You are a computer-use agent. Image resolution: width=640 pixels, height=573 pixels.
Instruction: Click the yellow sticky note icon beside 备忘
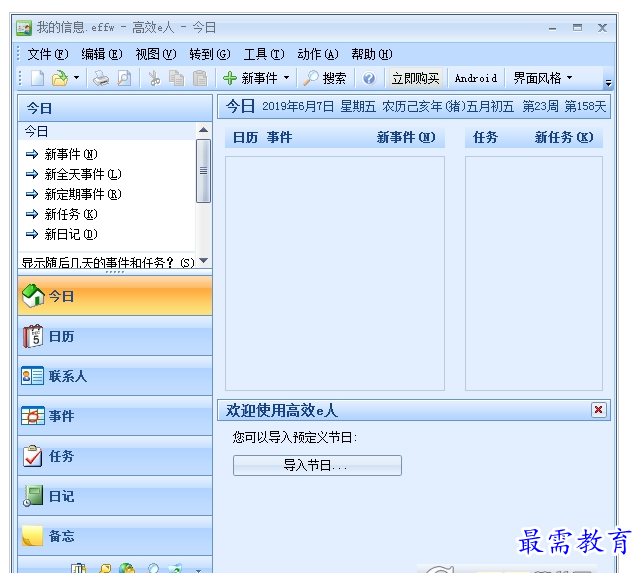coord(32,536)
